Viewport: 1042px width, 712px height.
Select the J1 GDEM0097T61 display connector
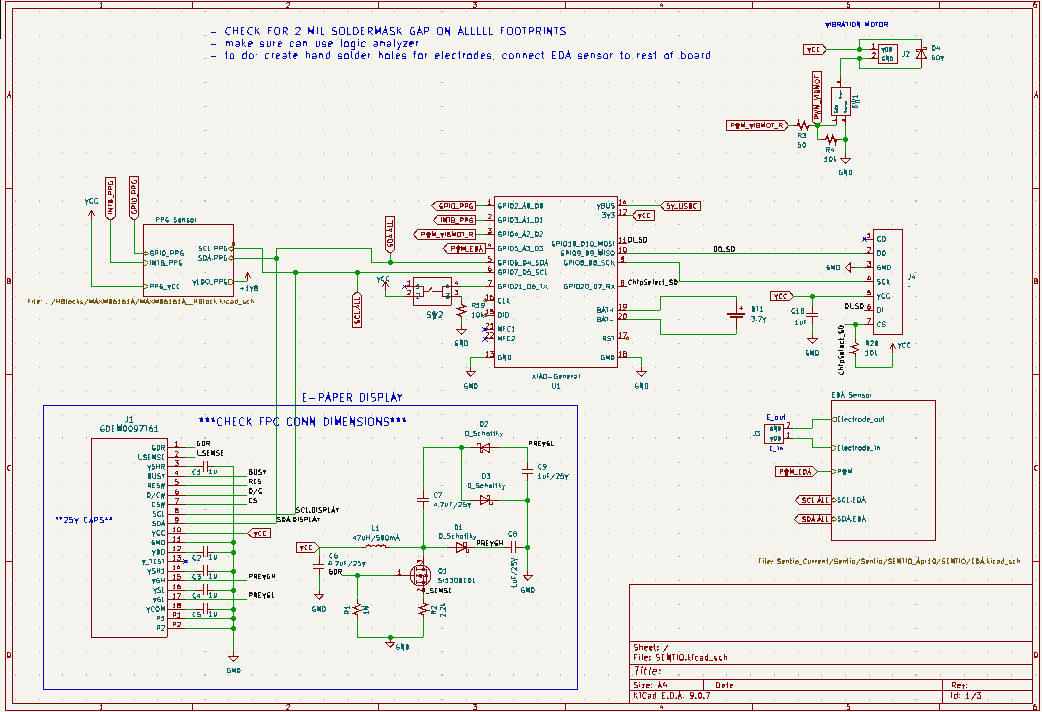tap(129, 537)
